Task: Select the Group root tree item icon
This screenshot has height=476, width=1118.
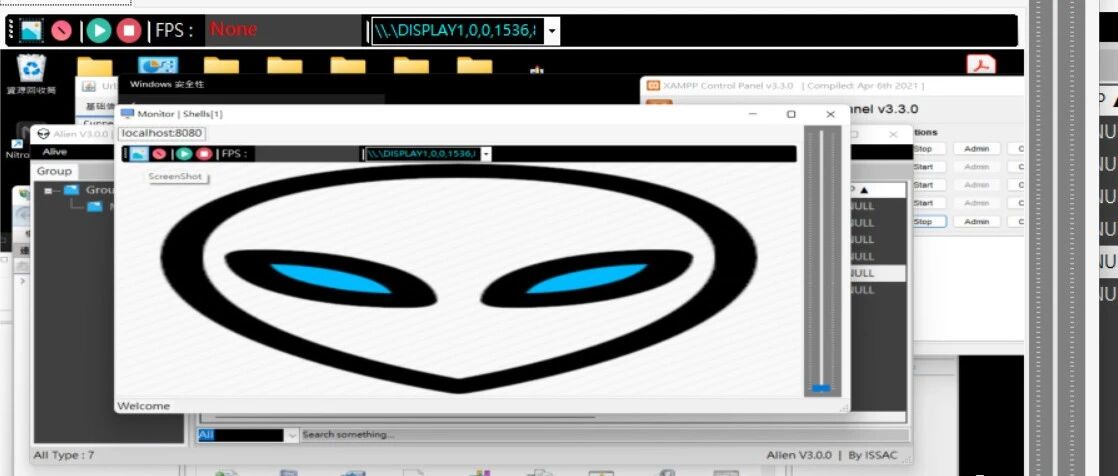Action: point(71,190)
